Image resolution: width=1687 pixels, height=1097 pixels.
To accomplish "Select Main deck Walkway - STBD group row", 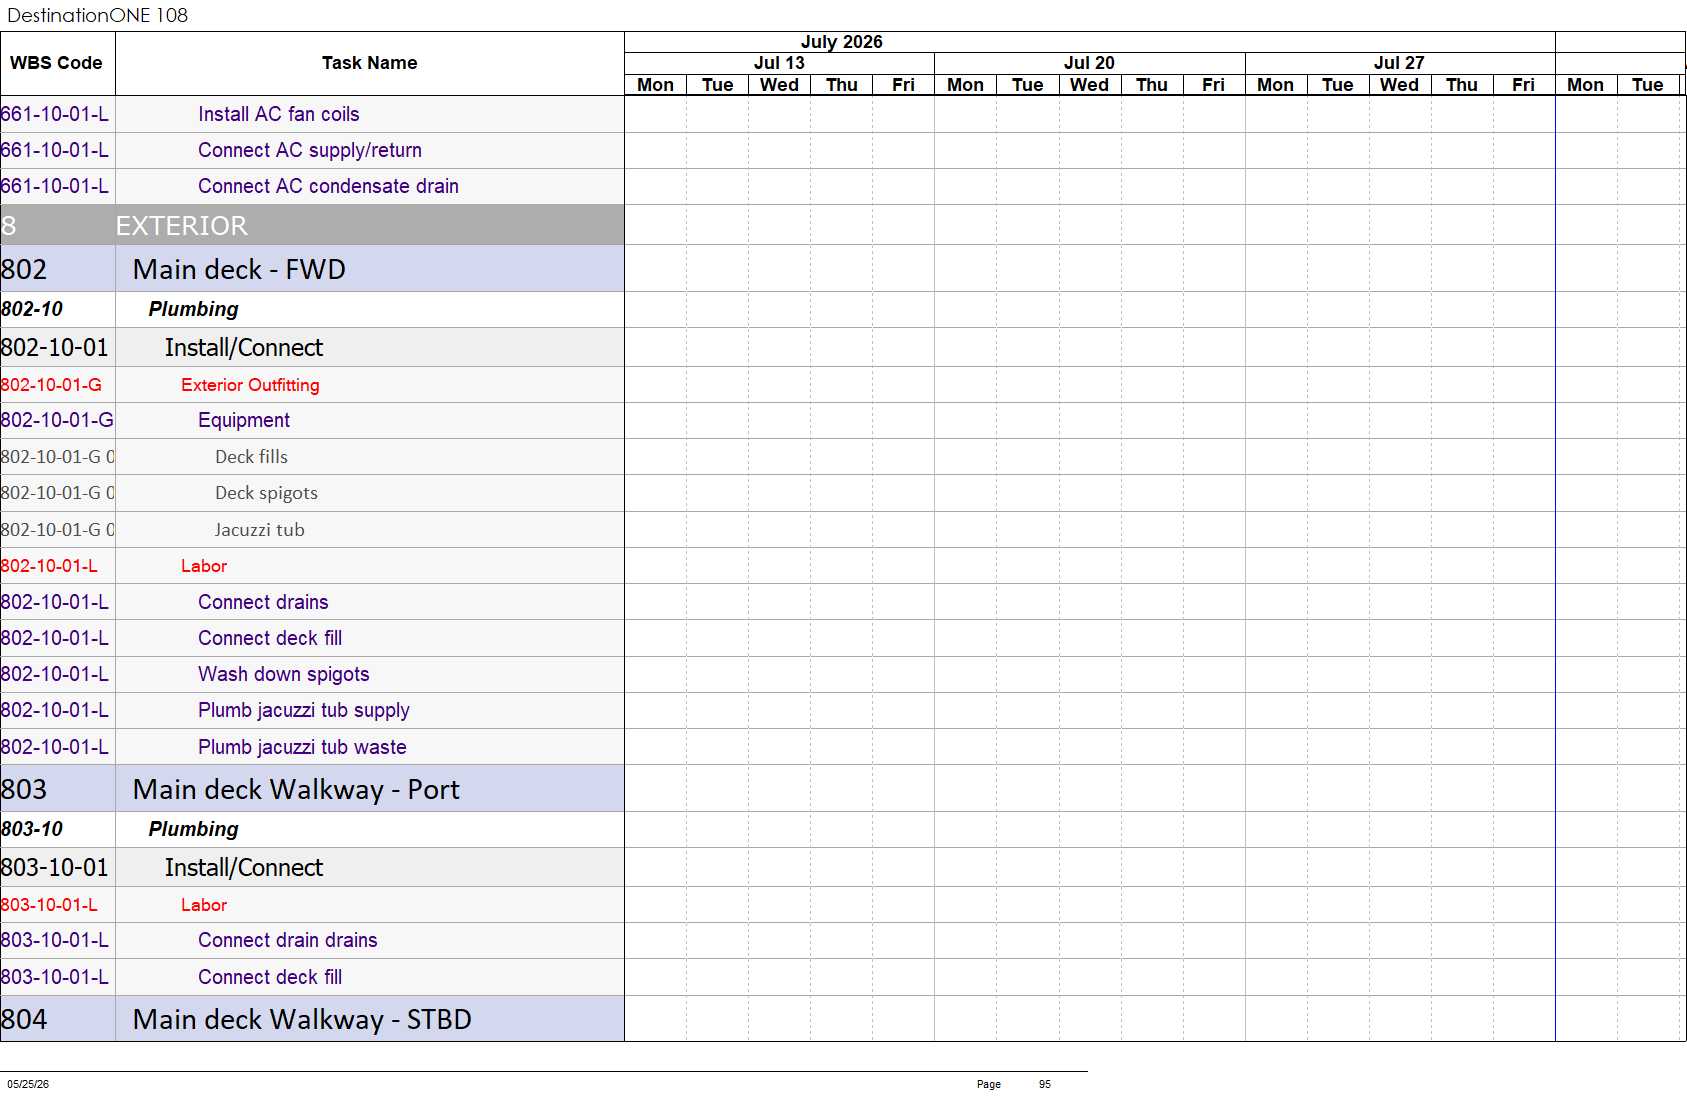I will click(x=312, y=1019).
